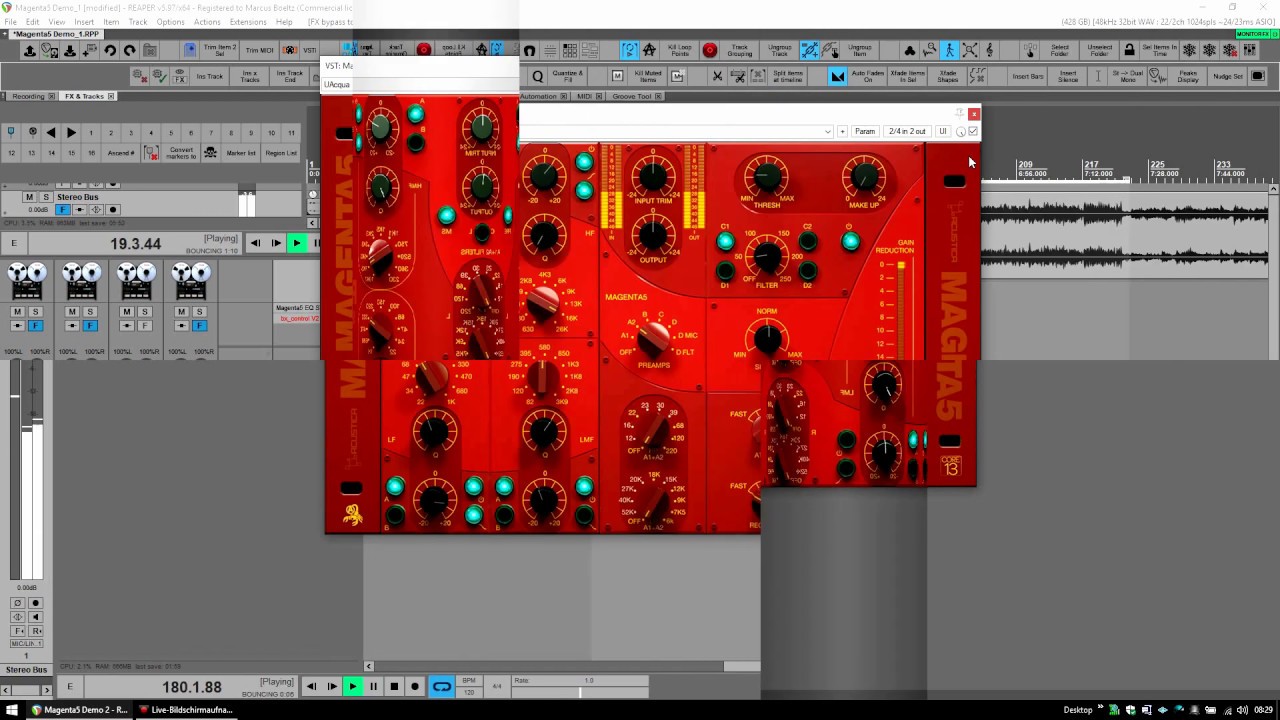
Task: Click the Insert Bars button
Action: click(x=1028, y=76)
